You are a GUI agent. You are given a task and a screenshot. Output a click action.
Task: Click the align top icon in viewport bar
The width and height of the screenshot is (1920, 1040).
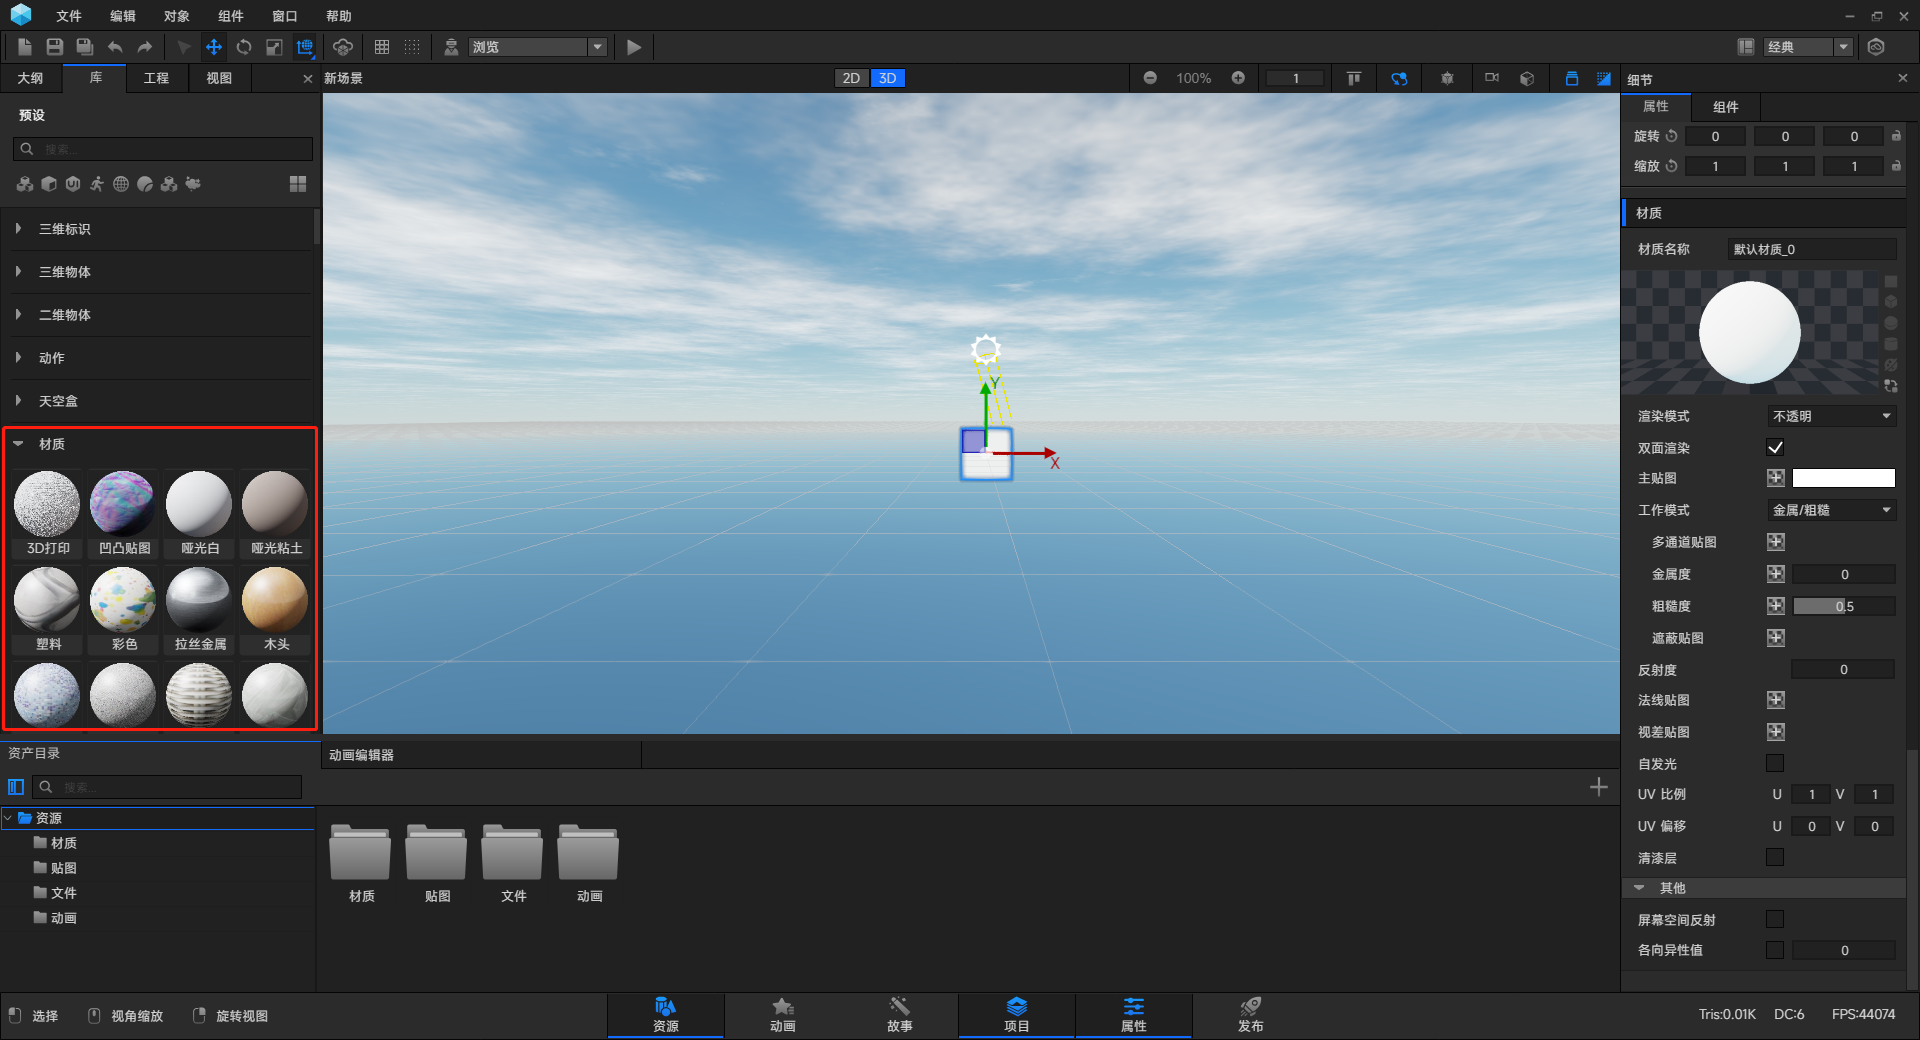click(1354, 78)
